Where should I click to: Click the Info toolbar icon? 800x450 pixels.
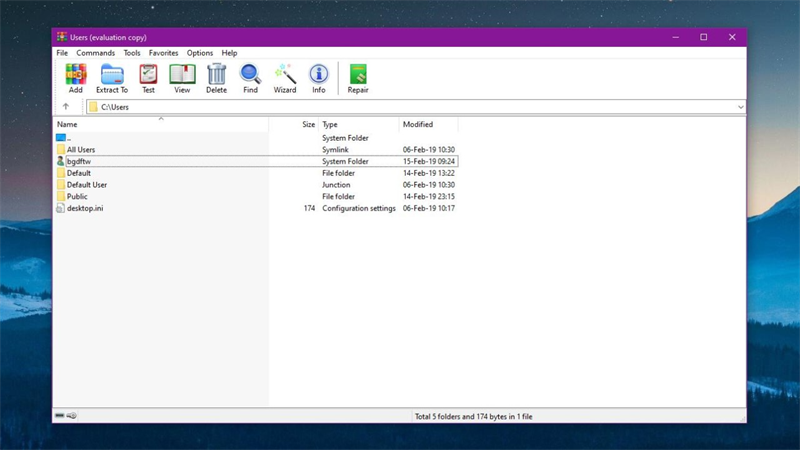[x=319, y=74]
